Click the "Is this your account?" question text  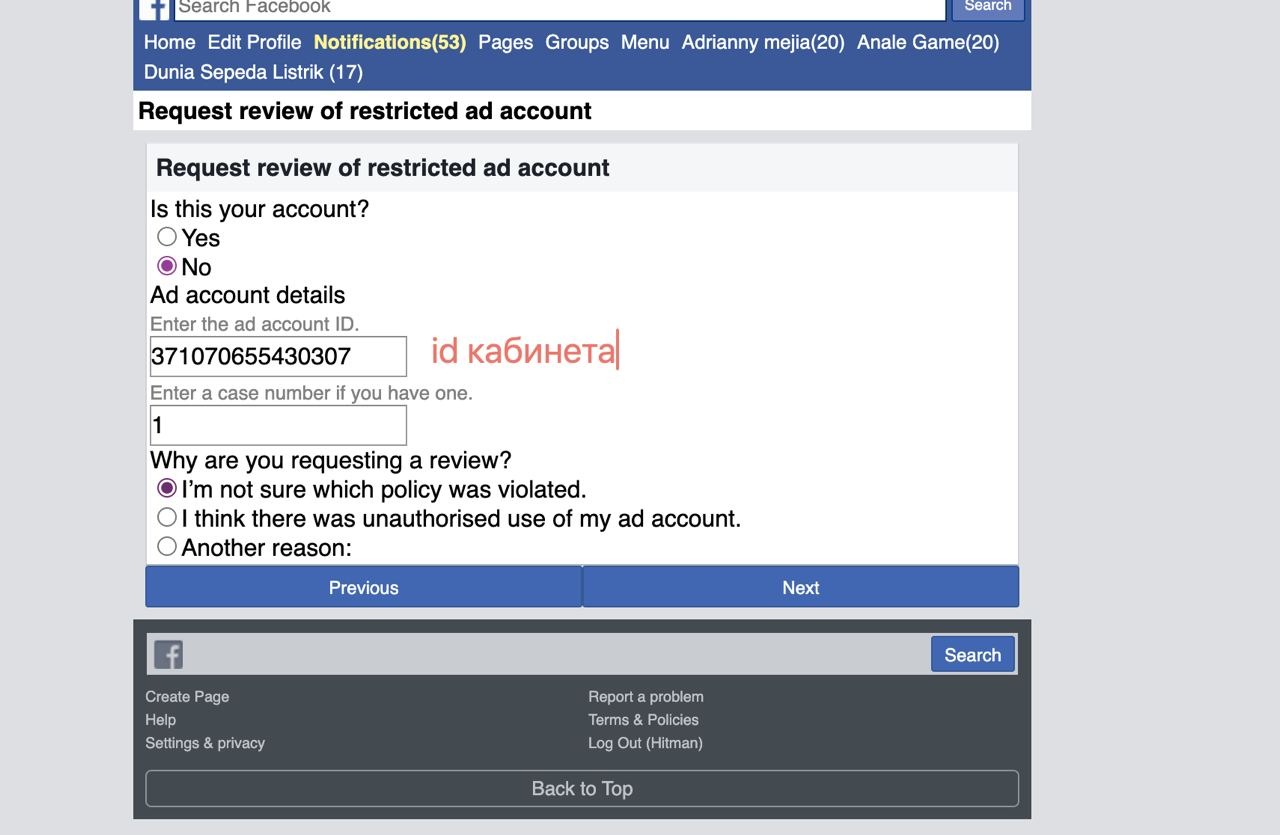click(260, 209)
